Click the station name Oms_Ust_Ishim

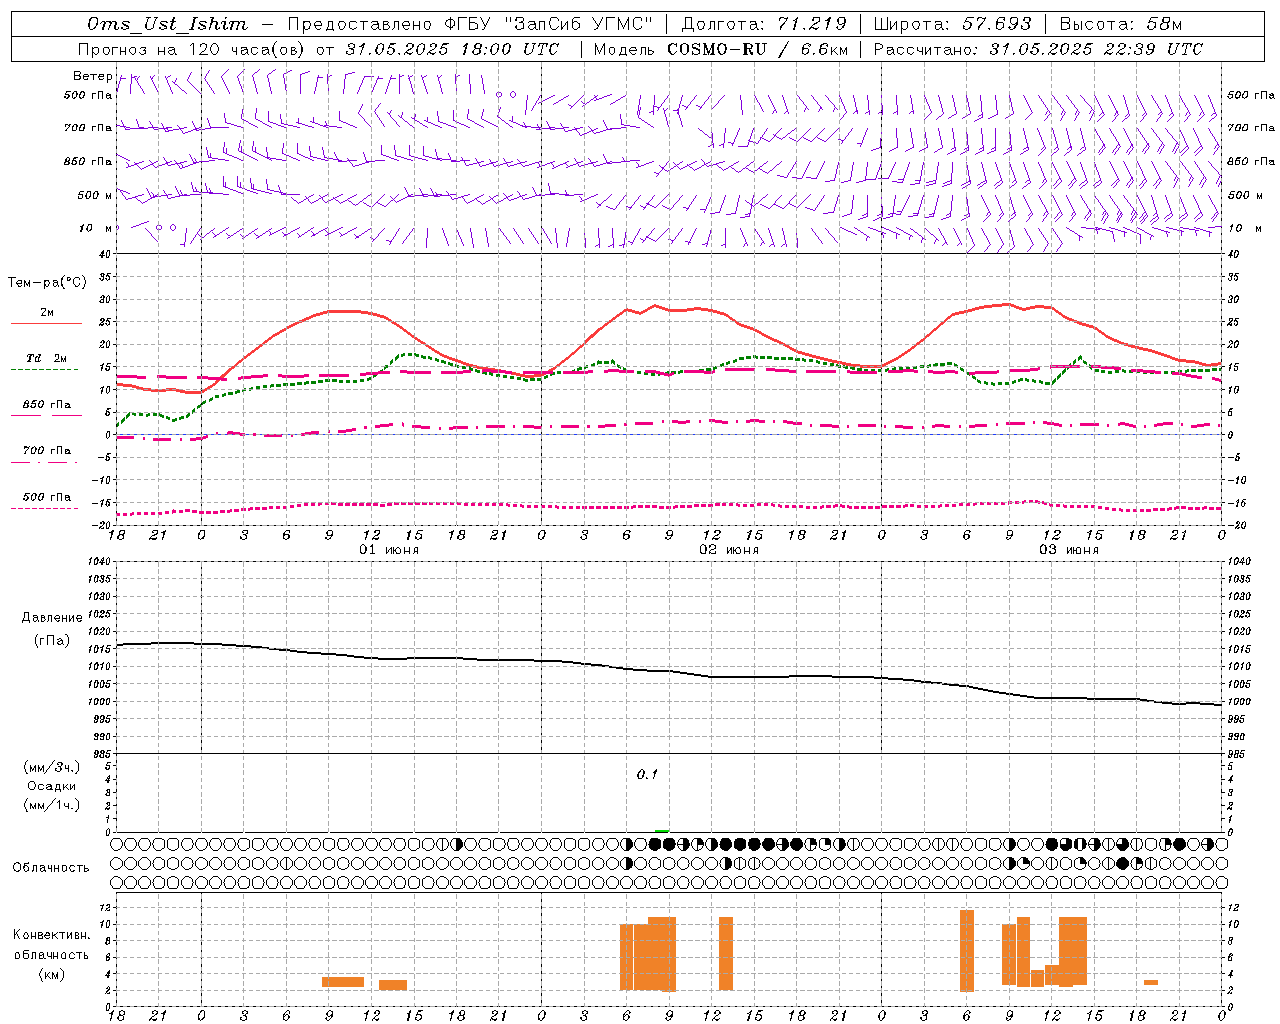click(x=167, y=24)
